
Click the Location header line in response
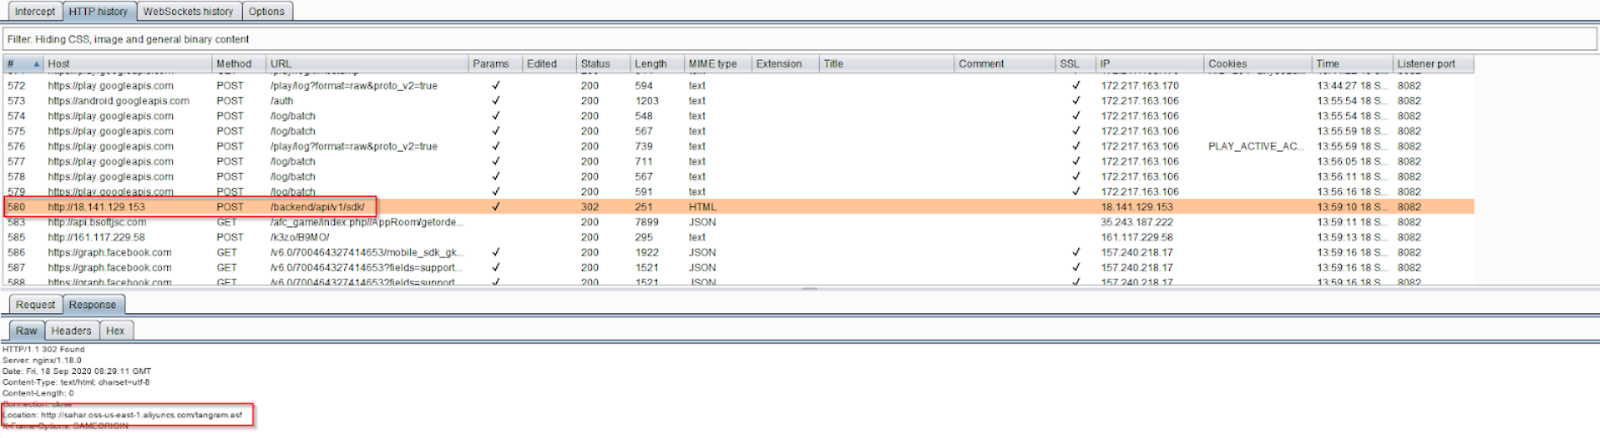(122, 415)
